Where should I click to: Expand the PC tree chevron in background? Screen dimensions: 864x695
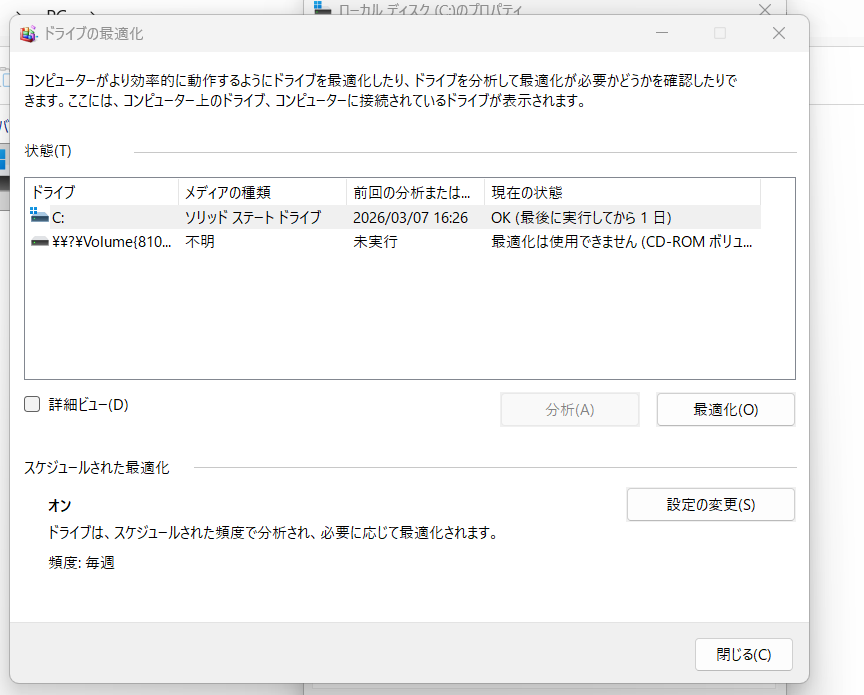click(19, 13)
